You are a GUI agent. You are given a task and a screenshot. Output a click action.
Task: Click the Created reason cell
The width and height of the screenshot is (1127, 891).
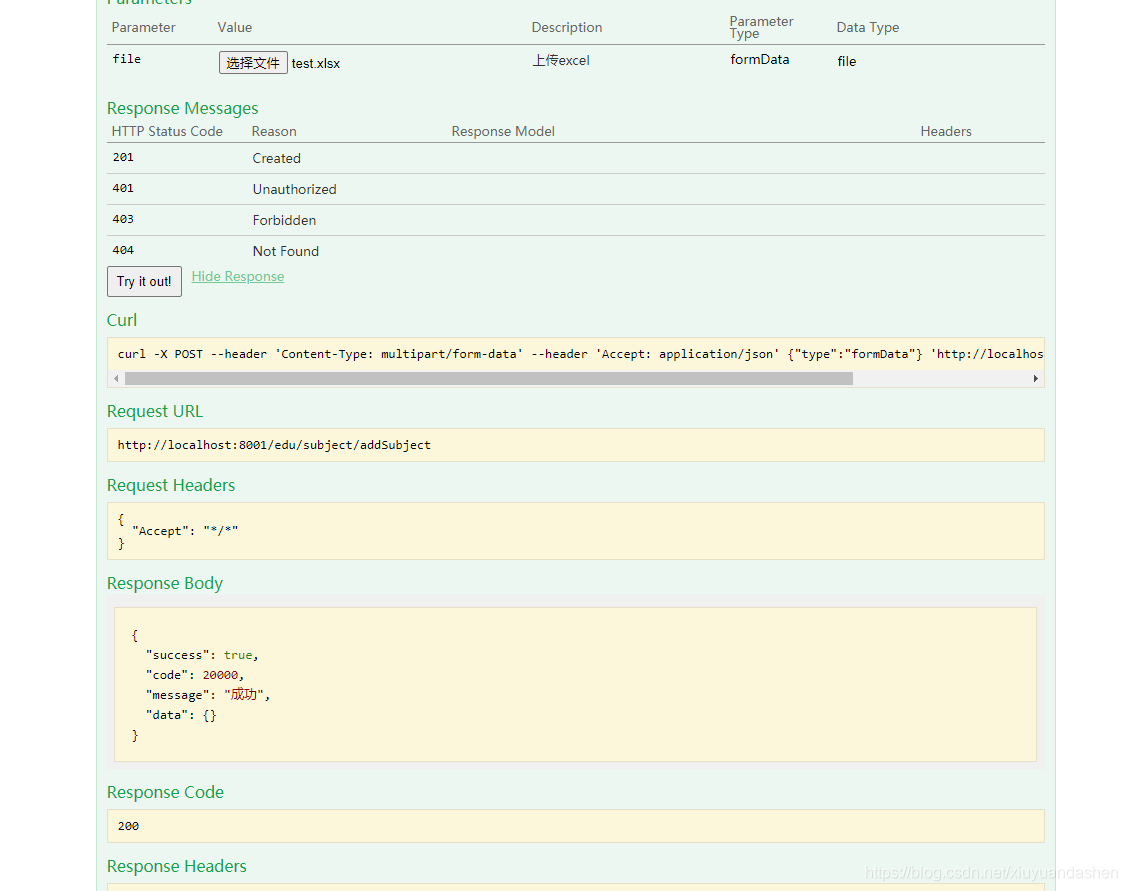[x=277, y=158]
